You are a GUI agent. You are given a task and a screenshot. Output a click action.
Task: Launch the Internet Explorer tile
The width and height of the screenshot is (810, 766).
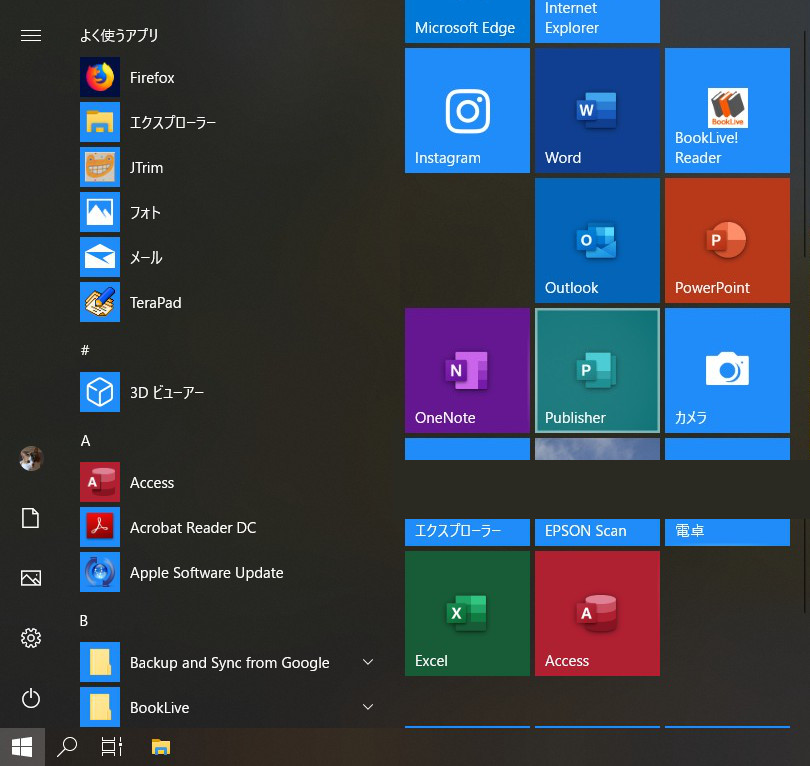pos(597,21)
